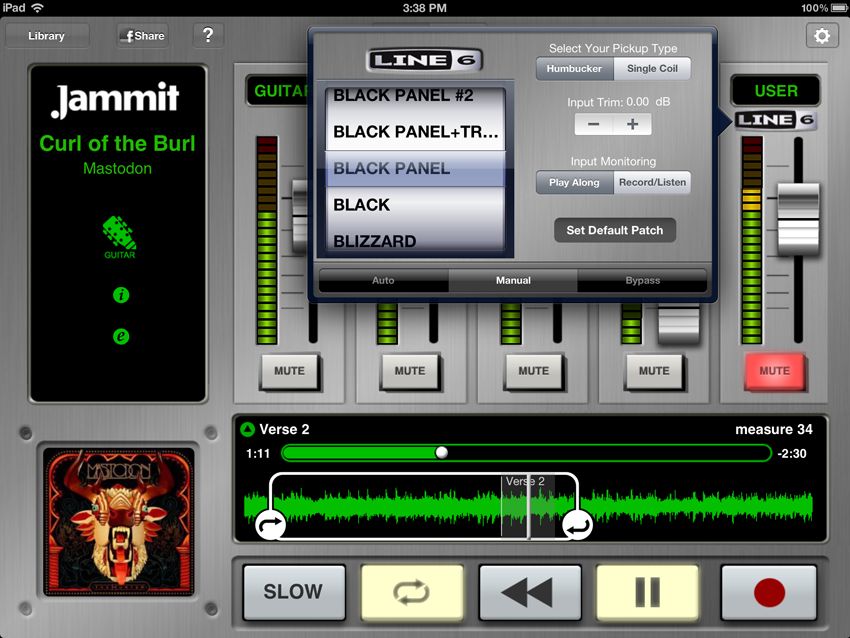Increase input trim with plus button
Image resolution: width=850 pixels, height=638 pixels.
point(632,124)
